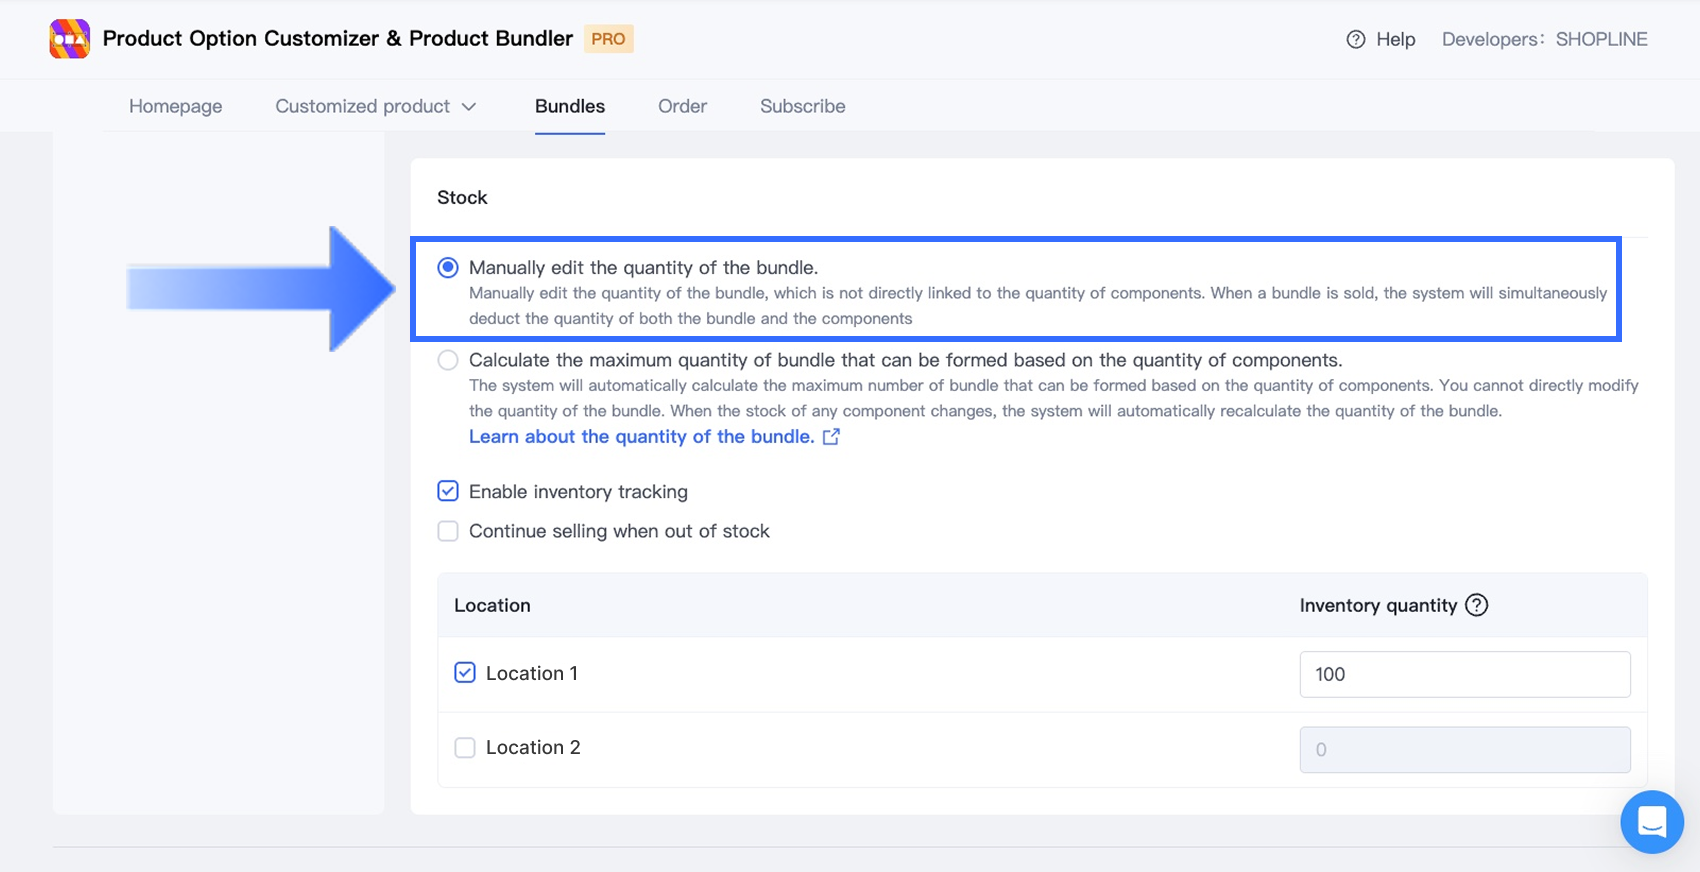Click the PRO badge
Screen dimensions: 1700x872
pyautogui.click(x=608, y=39)
